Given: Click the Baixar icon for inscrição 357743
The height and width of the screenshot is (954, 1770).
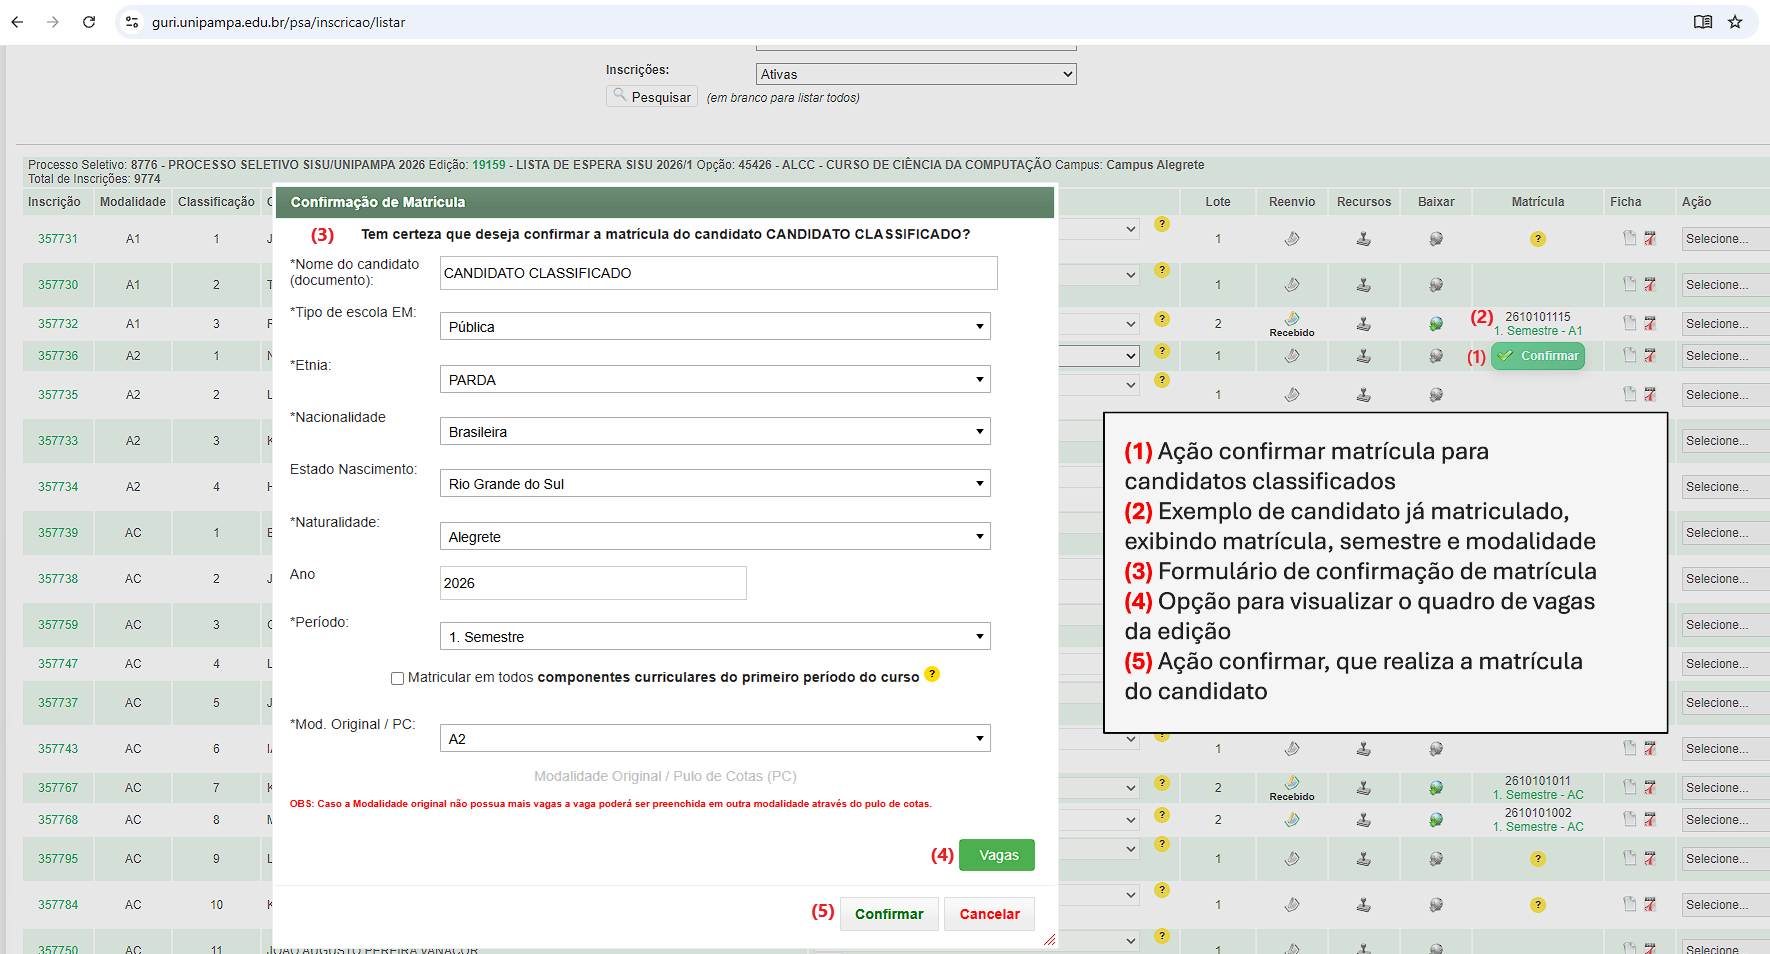Looking at the screenshot, I should coord(1436,749).
